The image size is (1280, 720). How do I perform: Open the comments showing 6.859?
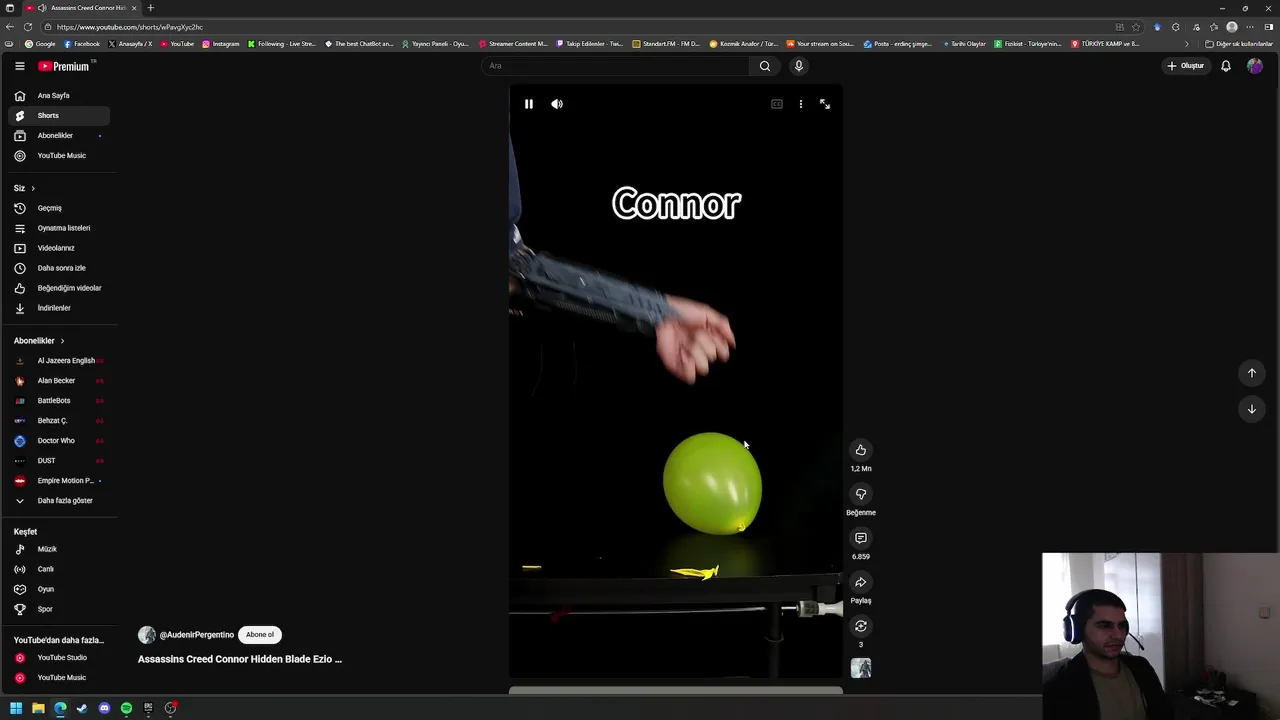tap(861, 538)
